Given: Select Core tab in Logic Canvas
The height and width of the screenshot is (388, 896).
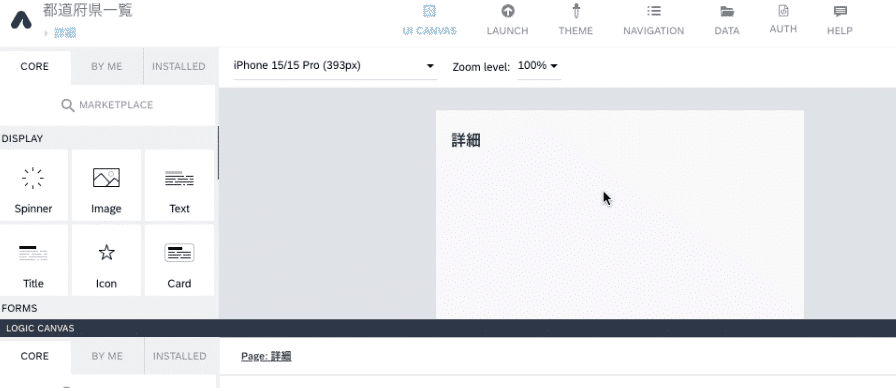Looking at the screenshot, I should click(x=35, y=356).
